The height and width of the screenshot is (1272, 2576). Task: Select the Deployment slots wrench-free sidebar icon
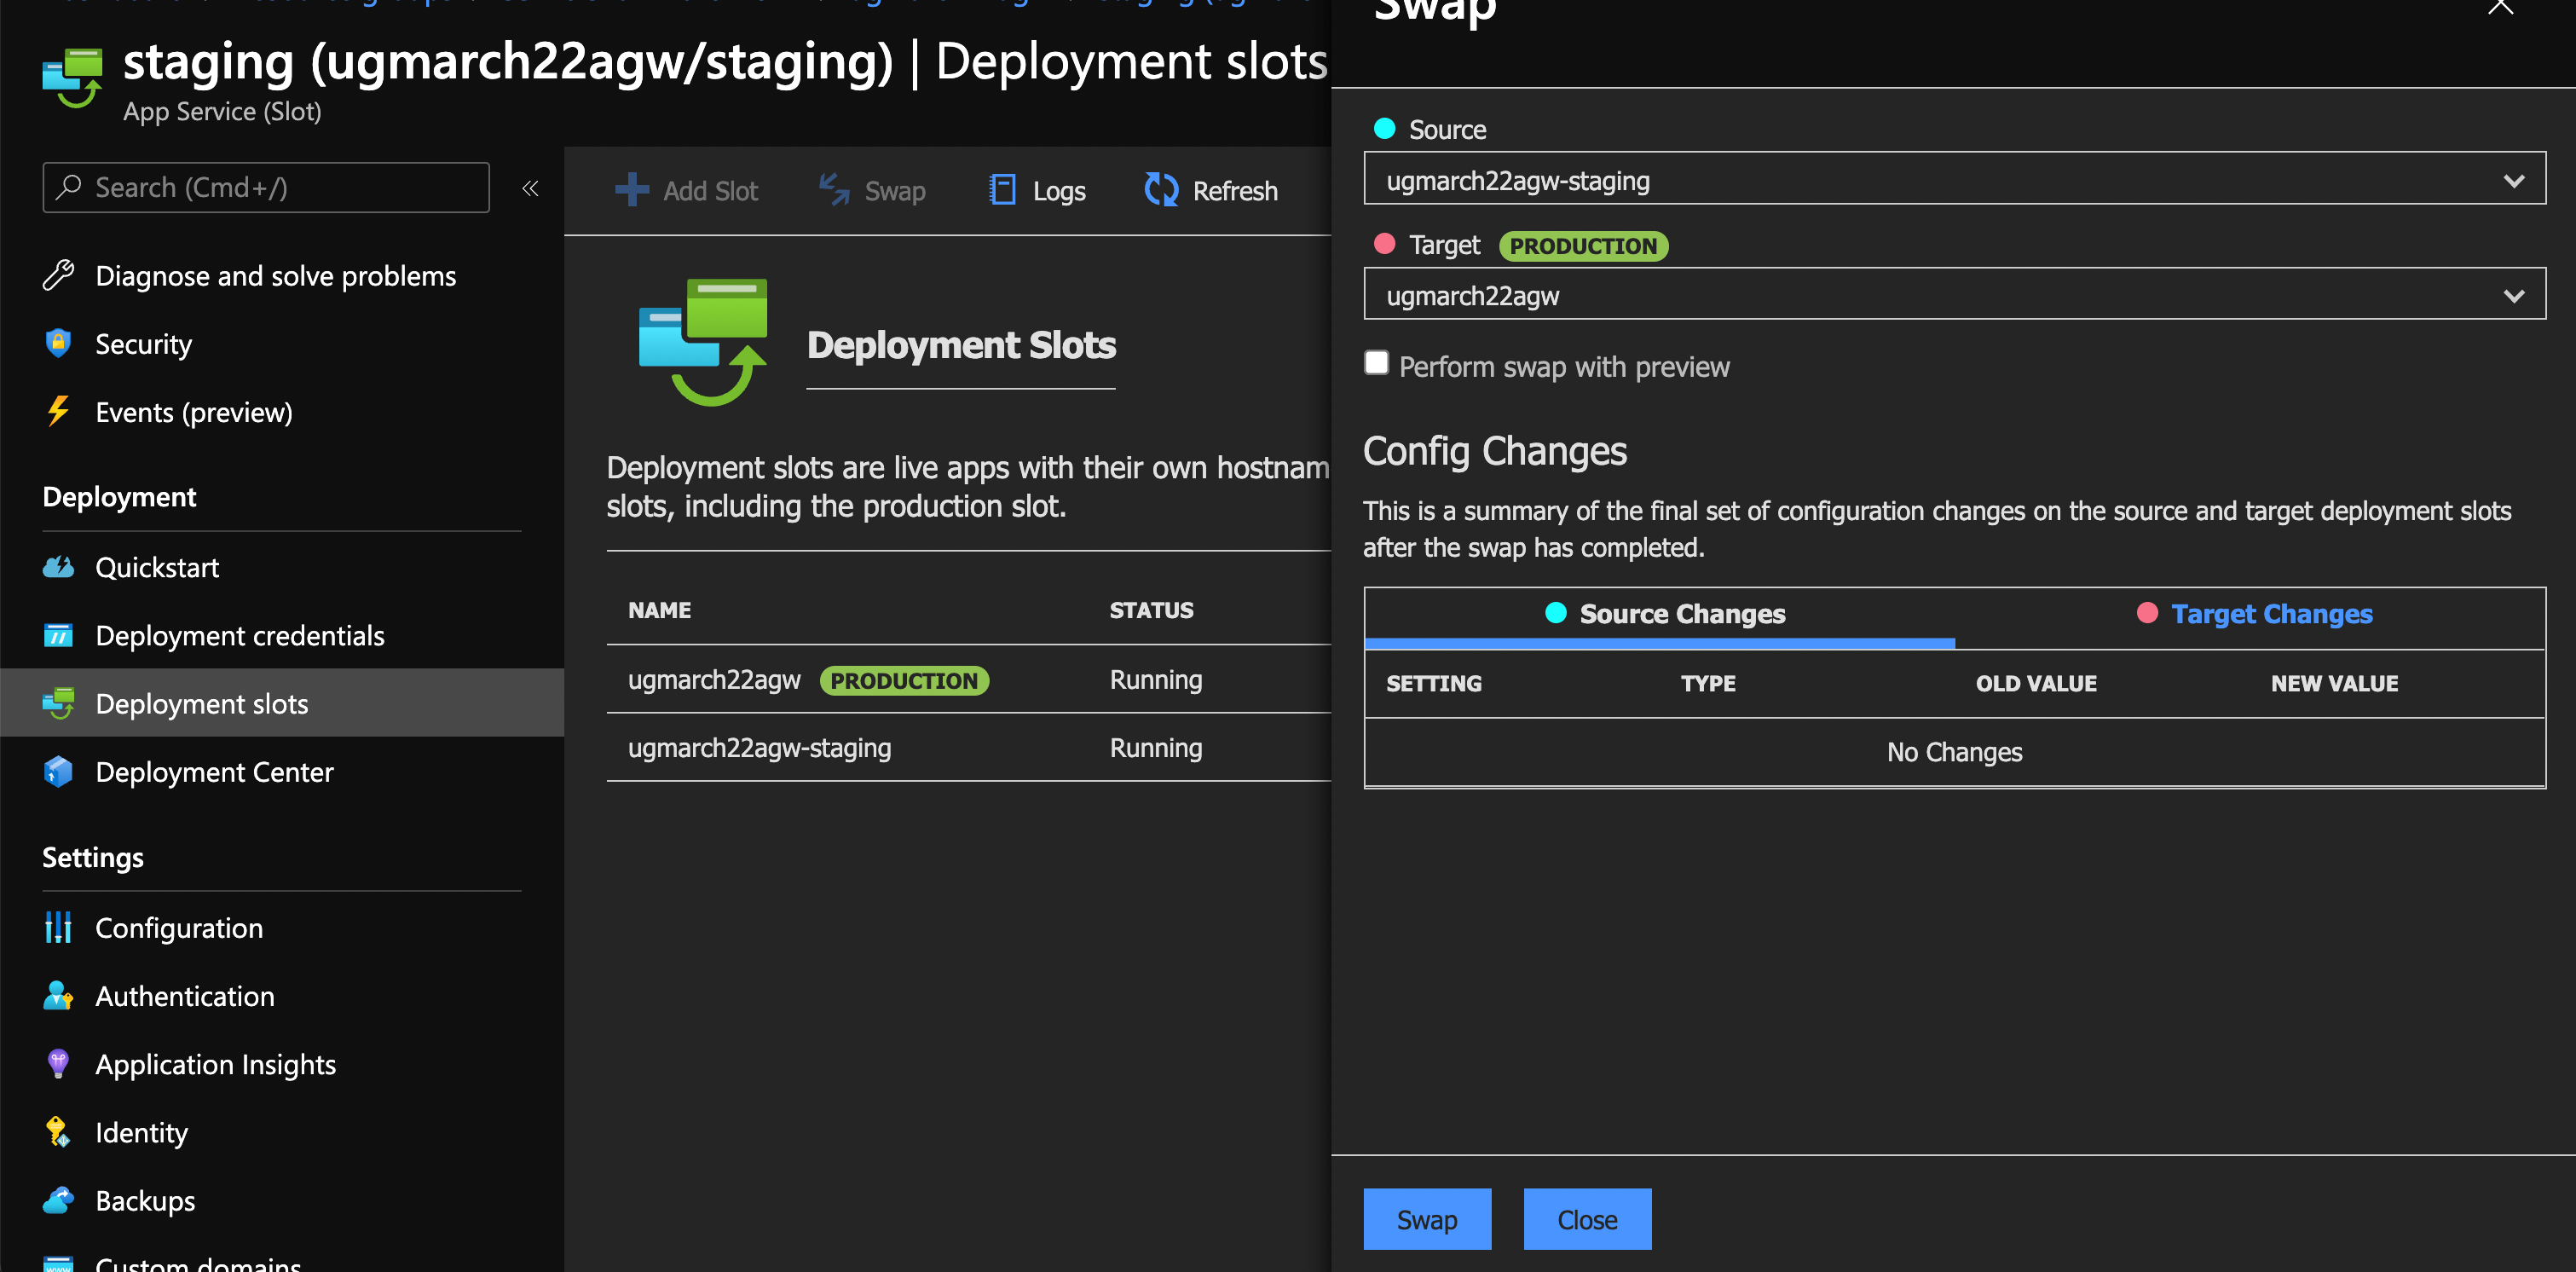pos(59,703)
